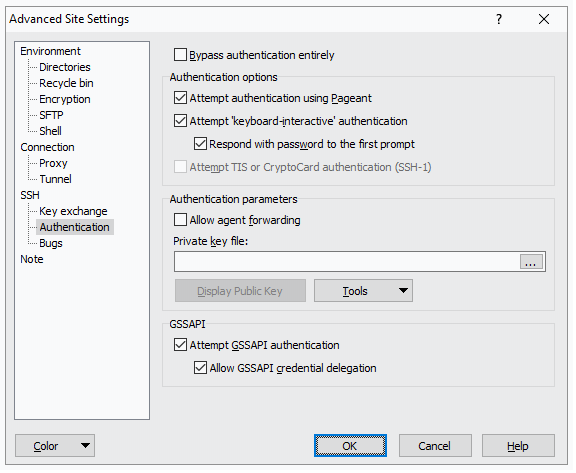Uncheck Allow GSSAPI credential delegation
The image size is (576, 473).
pos(200,368)
